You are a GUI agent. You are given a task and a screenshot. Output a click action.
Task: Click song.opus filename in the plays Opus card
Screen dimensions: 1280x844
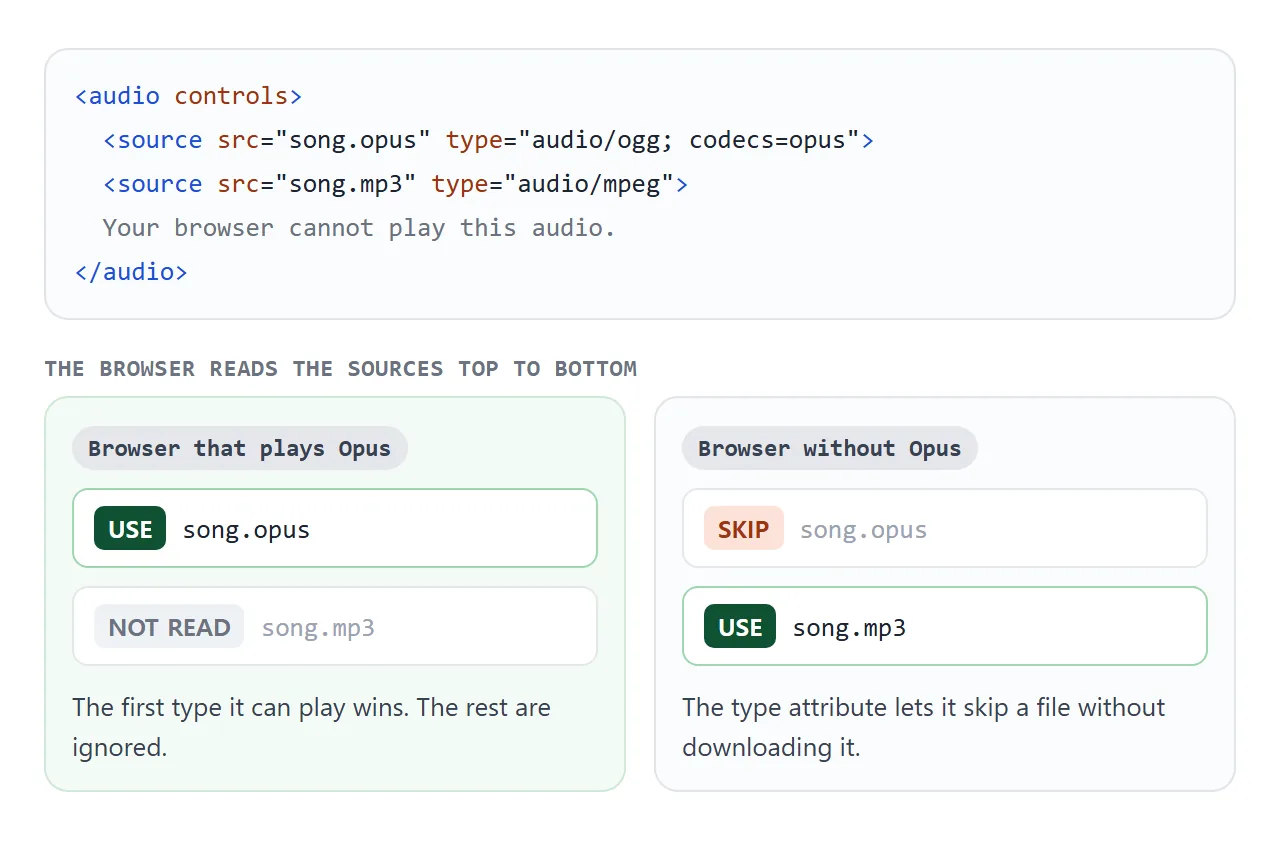click(x=246, y=530)
